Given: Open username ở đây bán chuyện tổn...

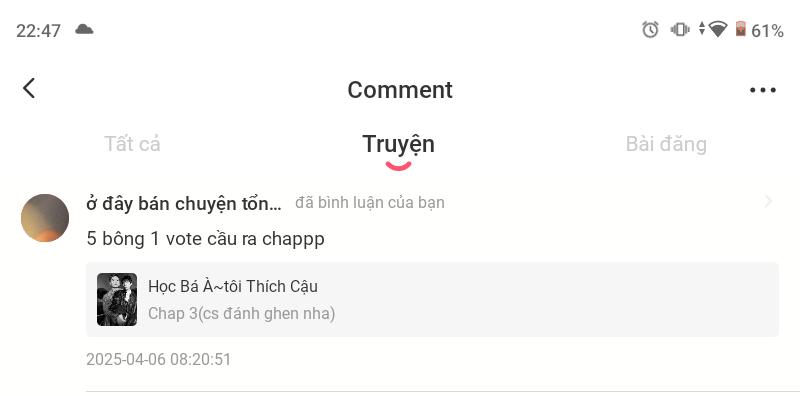Looking at the screenshot, I should tap(184, 204).
